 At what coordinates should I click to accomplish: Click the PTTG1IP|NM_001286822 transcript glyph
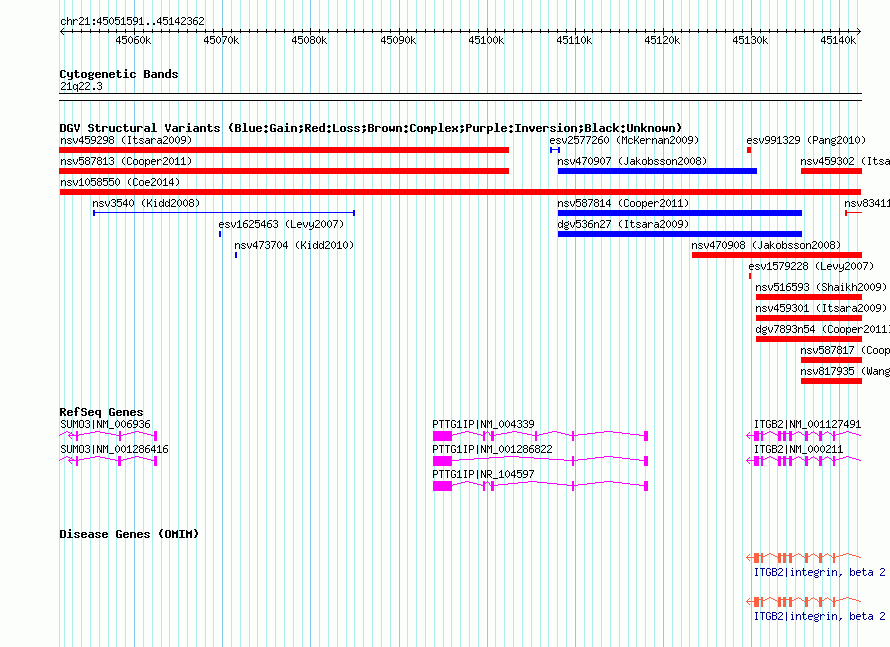click(540, 460)
